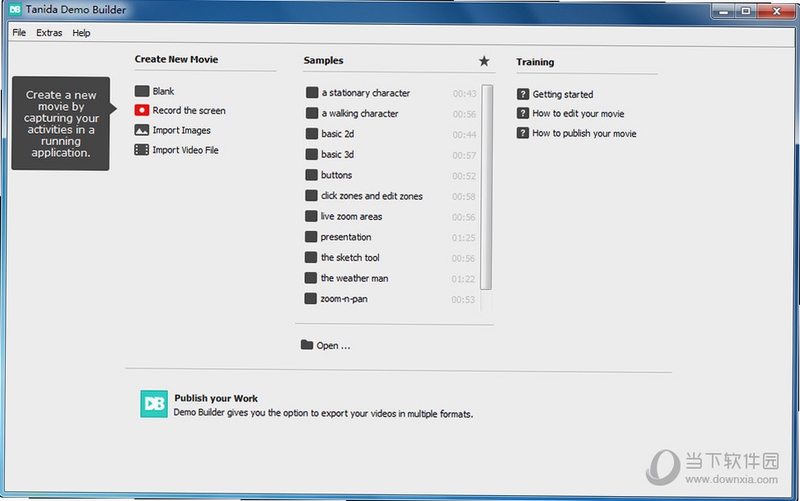
Task: Open sample 'click zones and edit zones'
Action: point(371,196)
